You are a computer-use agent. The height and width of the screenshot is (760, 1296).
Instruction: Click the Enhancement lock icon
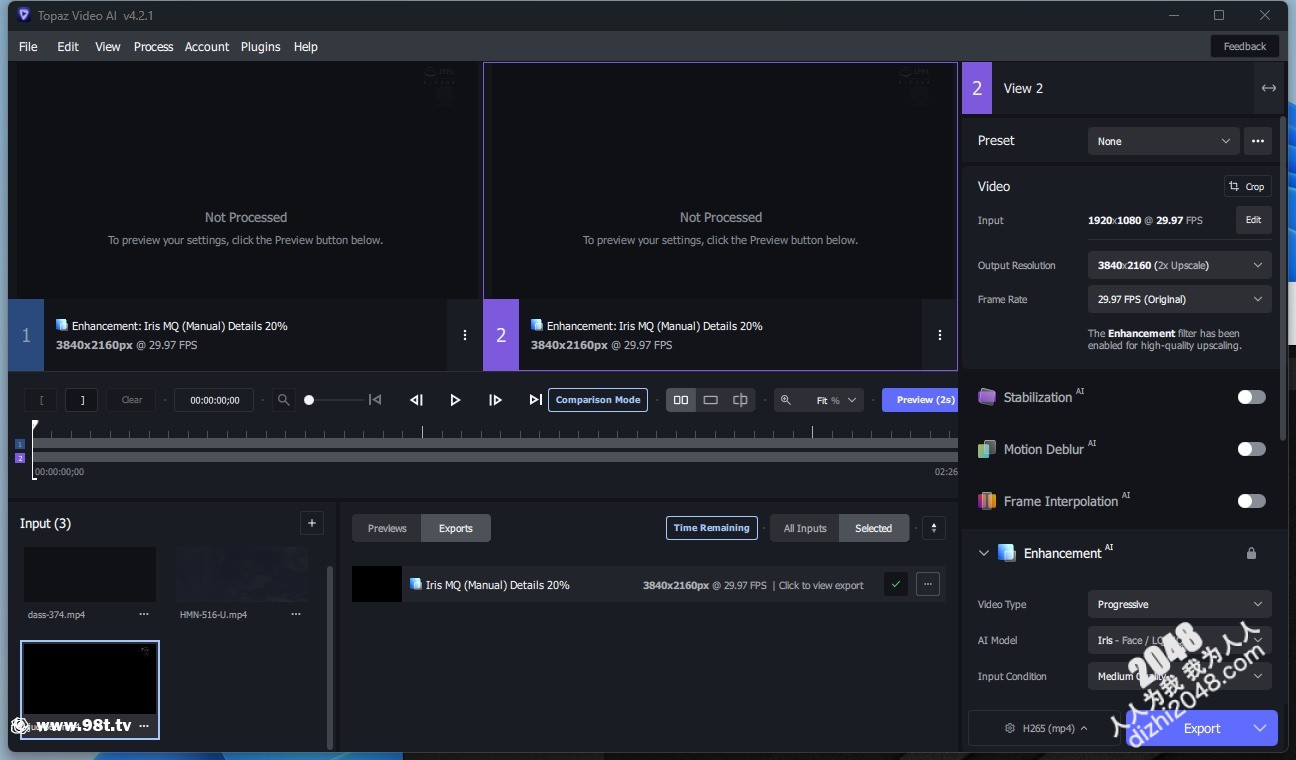pyautogui.click(x=1251, y=553)
